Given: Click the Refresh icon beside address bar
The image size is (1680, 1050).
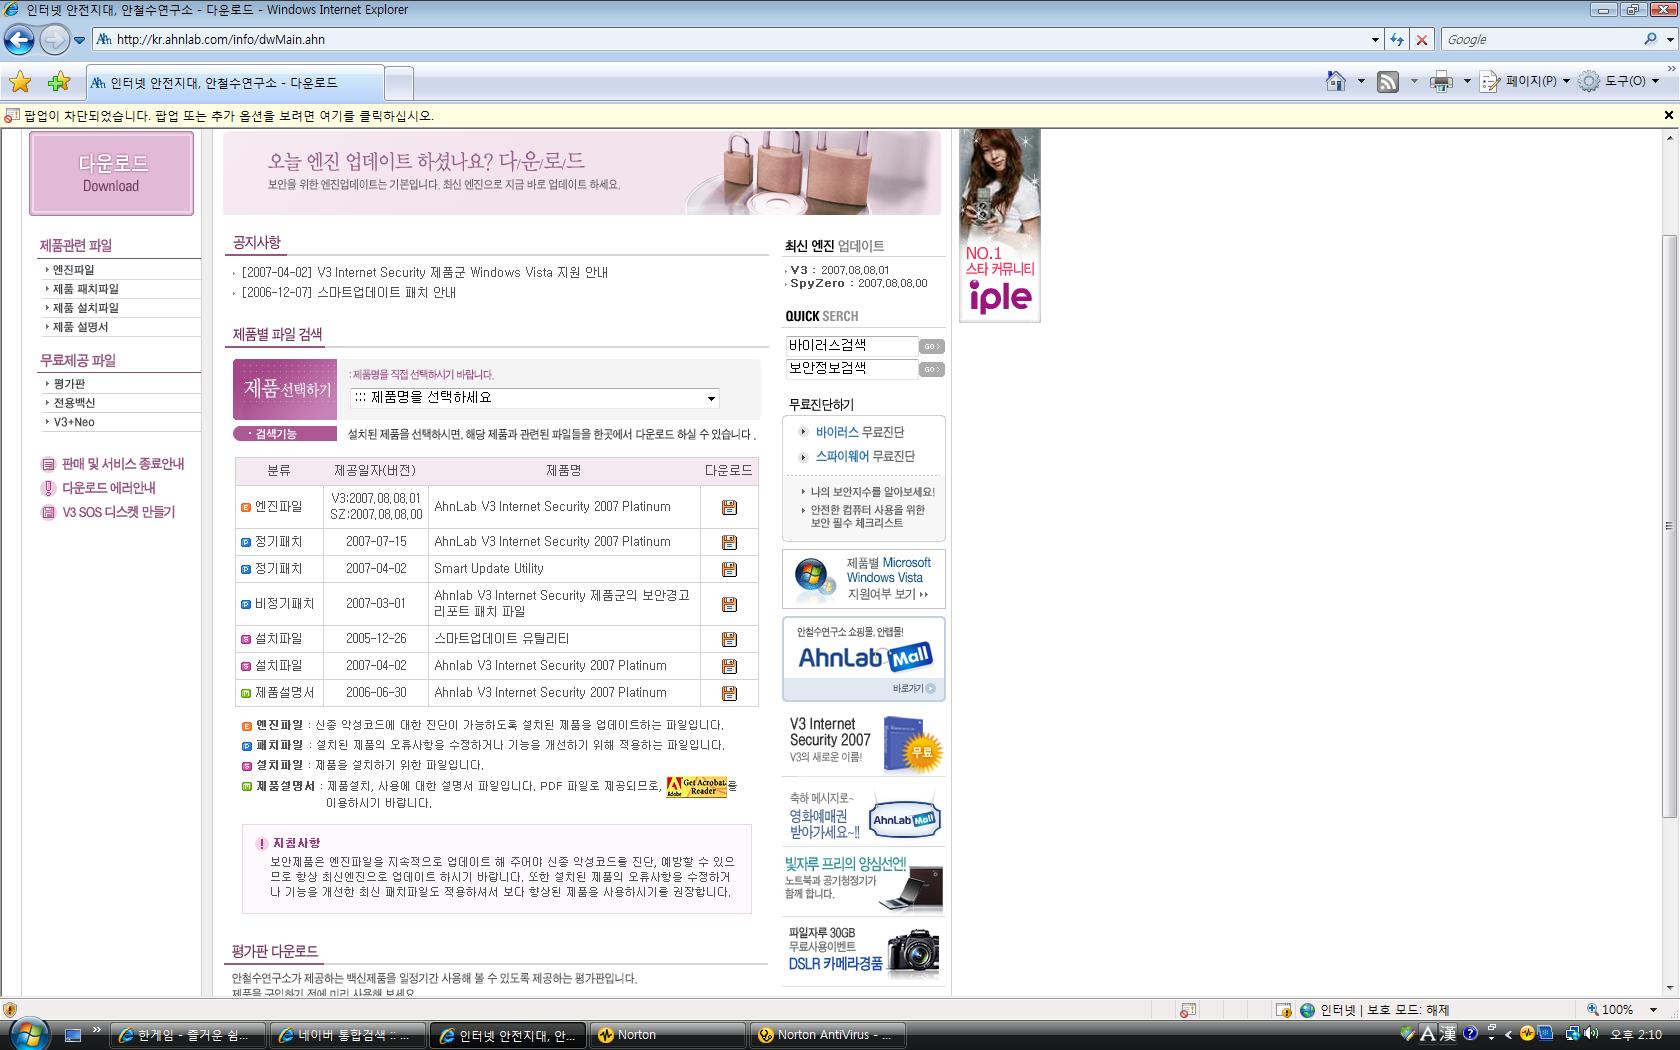Looking at the screenshot, I should point(1397,40).
